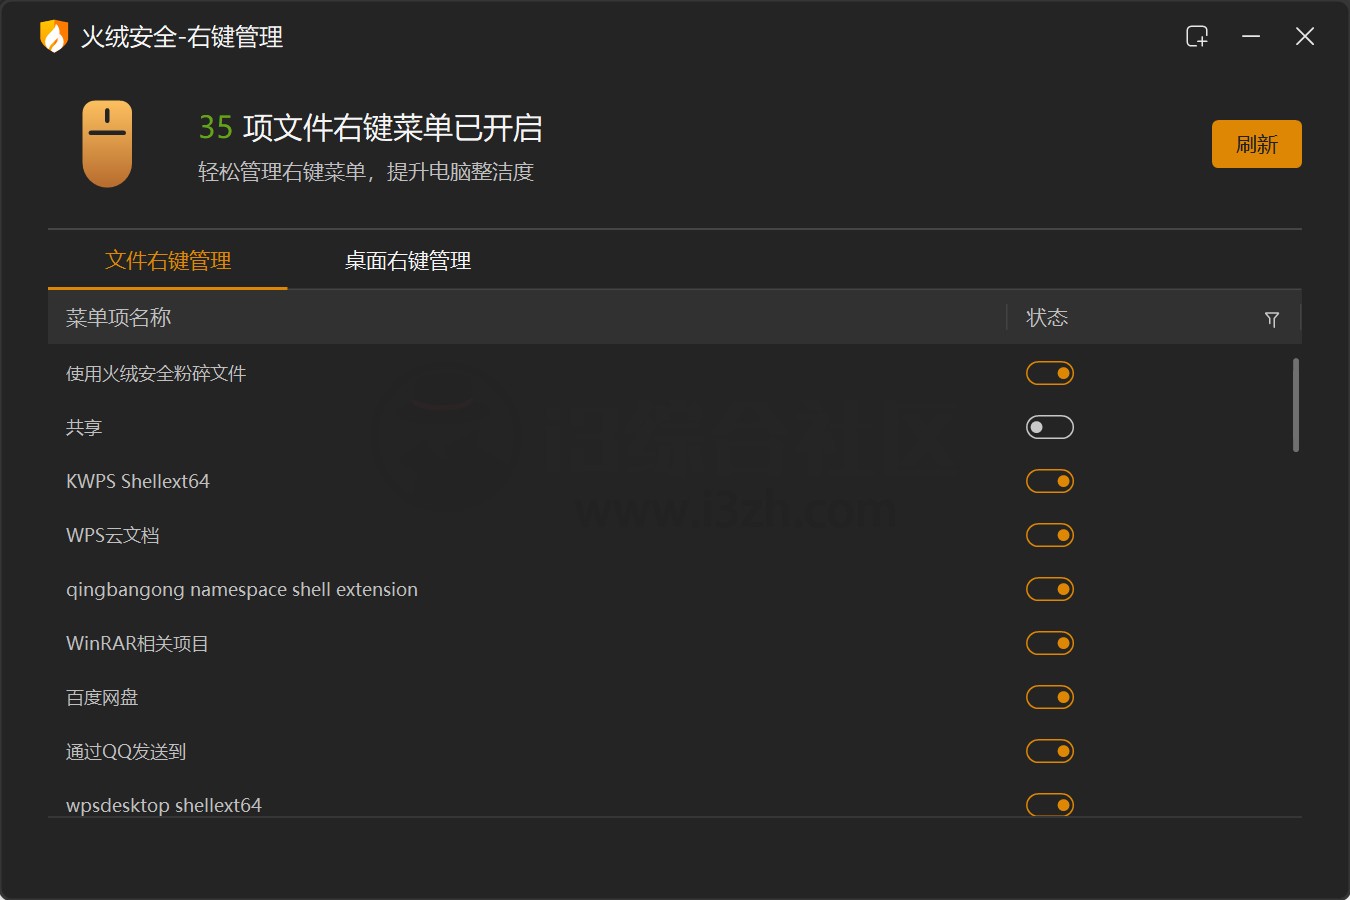Click the 刷新 refresh button
1350x900 pixels.
pyautogui.click(x=1257, y=144)
